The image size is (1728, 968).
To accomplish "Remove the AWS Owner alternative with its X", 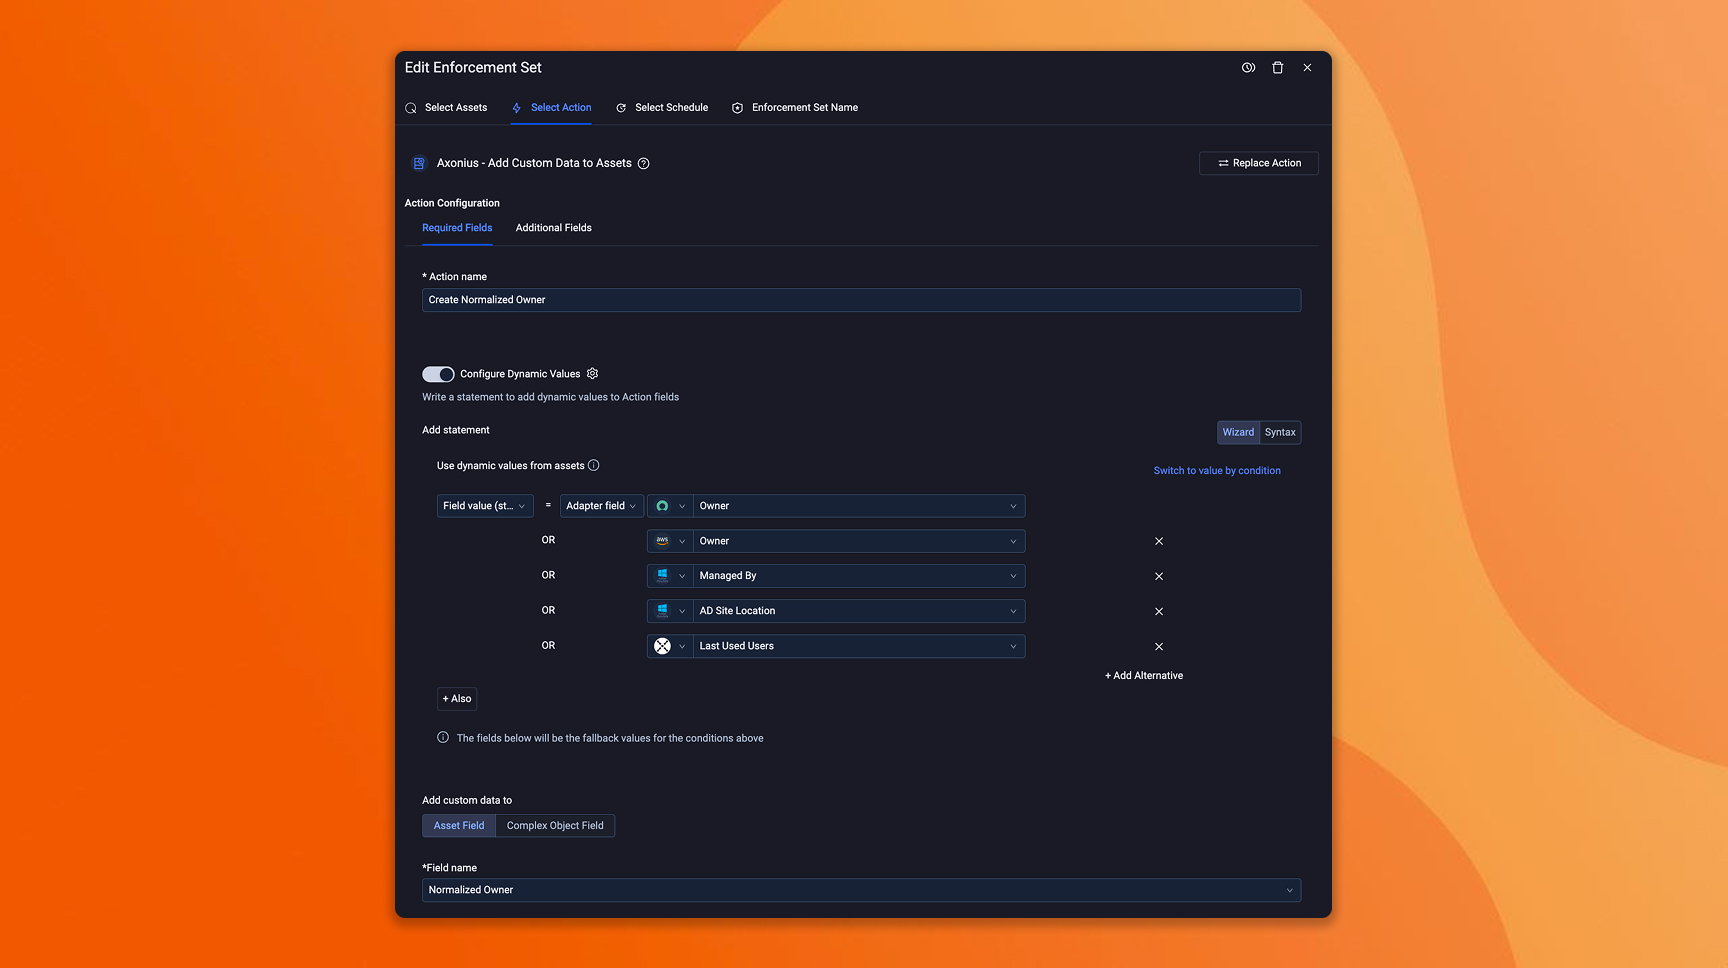I will 1159,541.
